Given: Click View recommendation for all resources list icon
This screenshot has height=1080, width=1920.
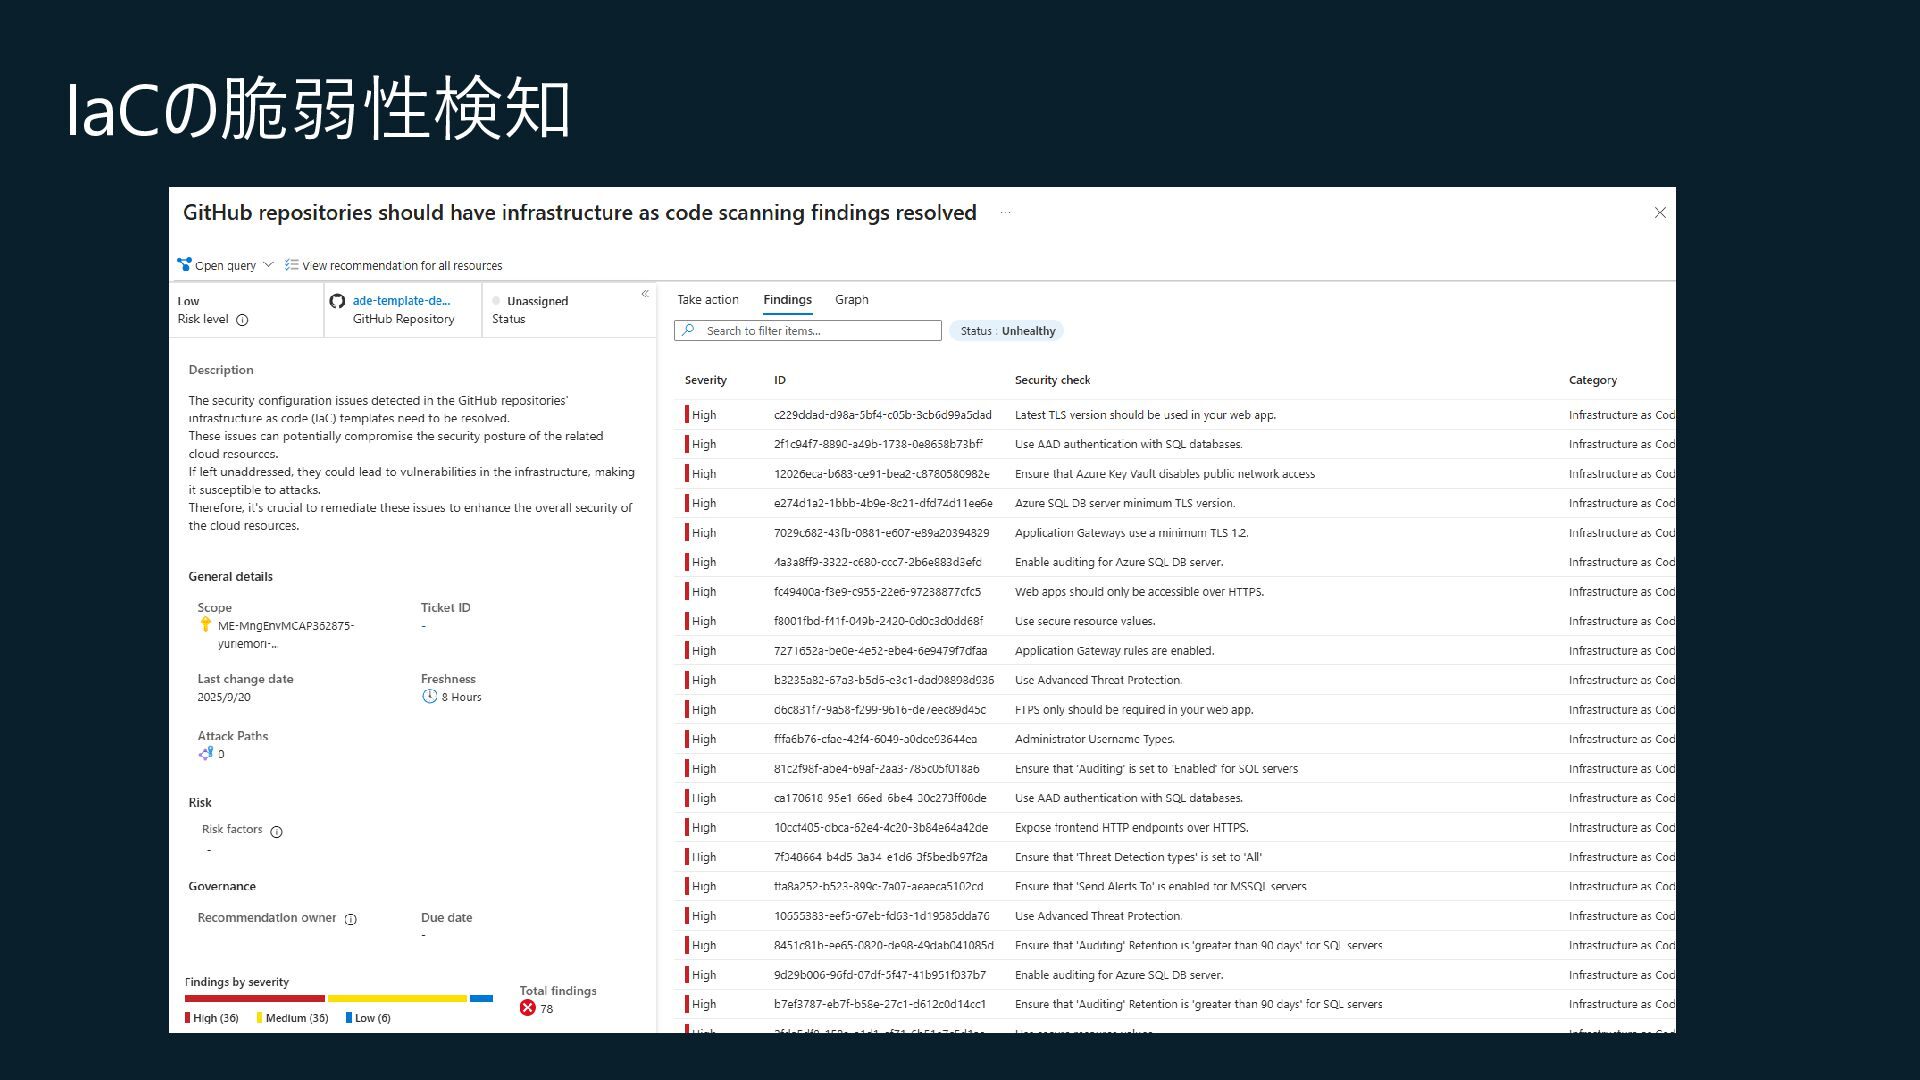Looking at the screenshot, I should click(291, 265).
